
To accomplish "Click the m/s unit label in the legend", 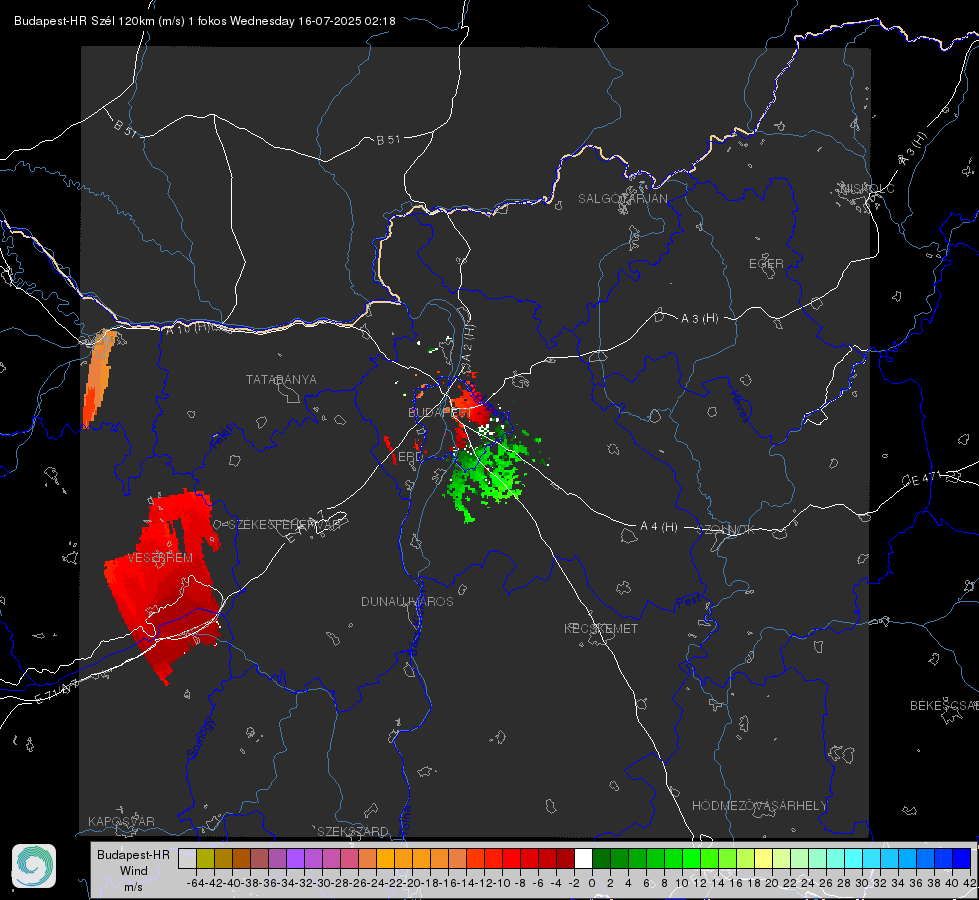I will coord(133,887).
